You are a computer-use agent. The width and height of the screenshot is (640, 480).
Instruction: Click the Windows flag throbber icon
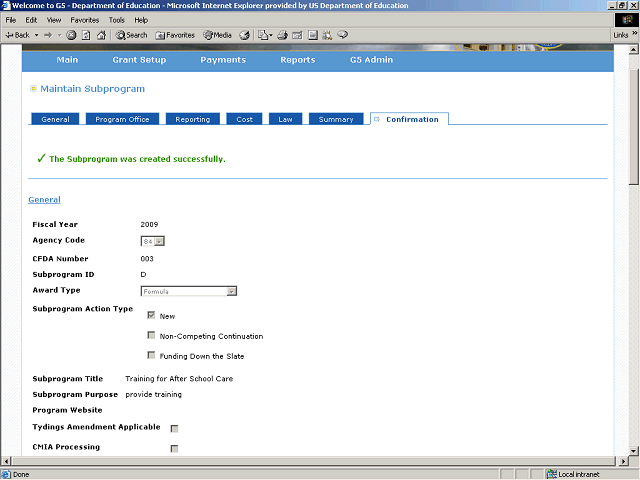(627, 20)
